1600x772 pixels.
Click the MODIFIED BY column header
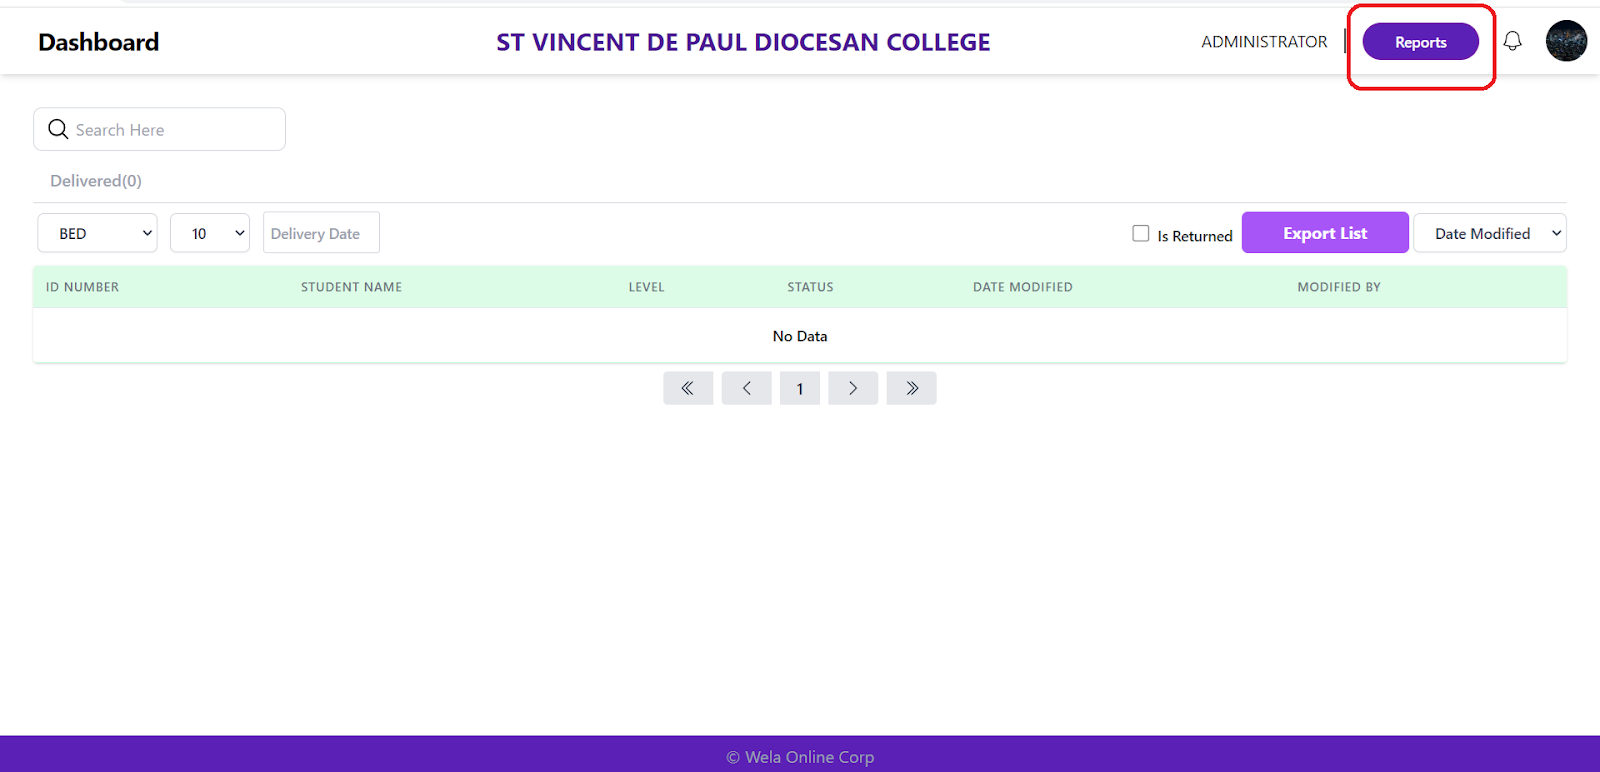click(x=1339, y=287)
